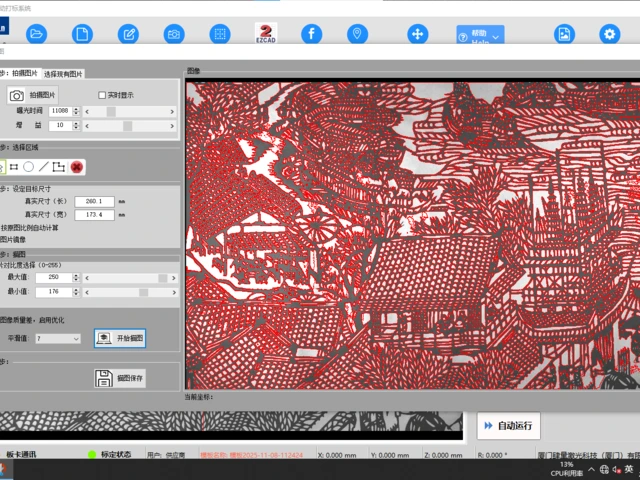The height and width of the screenshot is (480, 640).
Task: Click the dotted grid toolbar icon
Action: point(220,34)
